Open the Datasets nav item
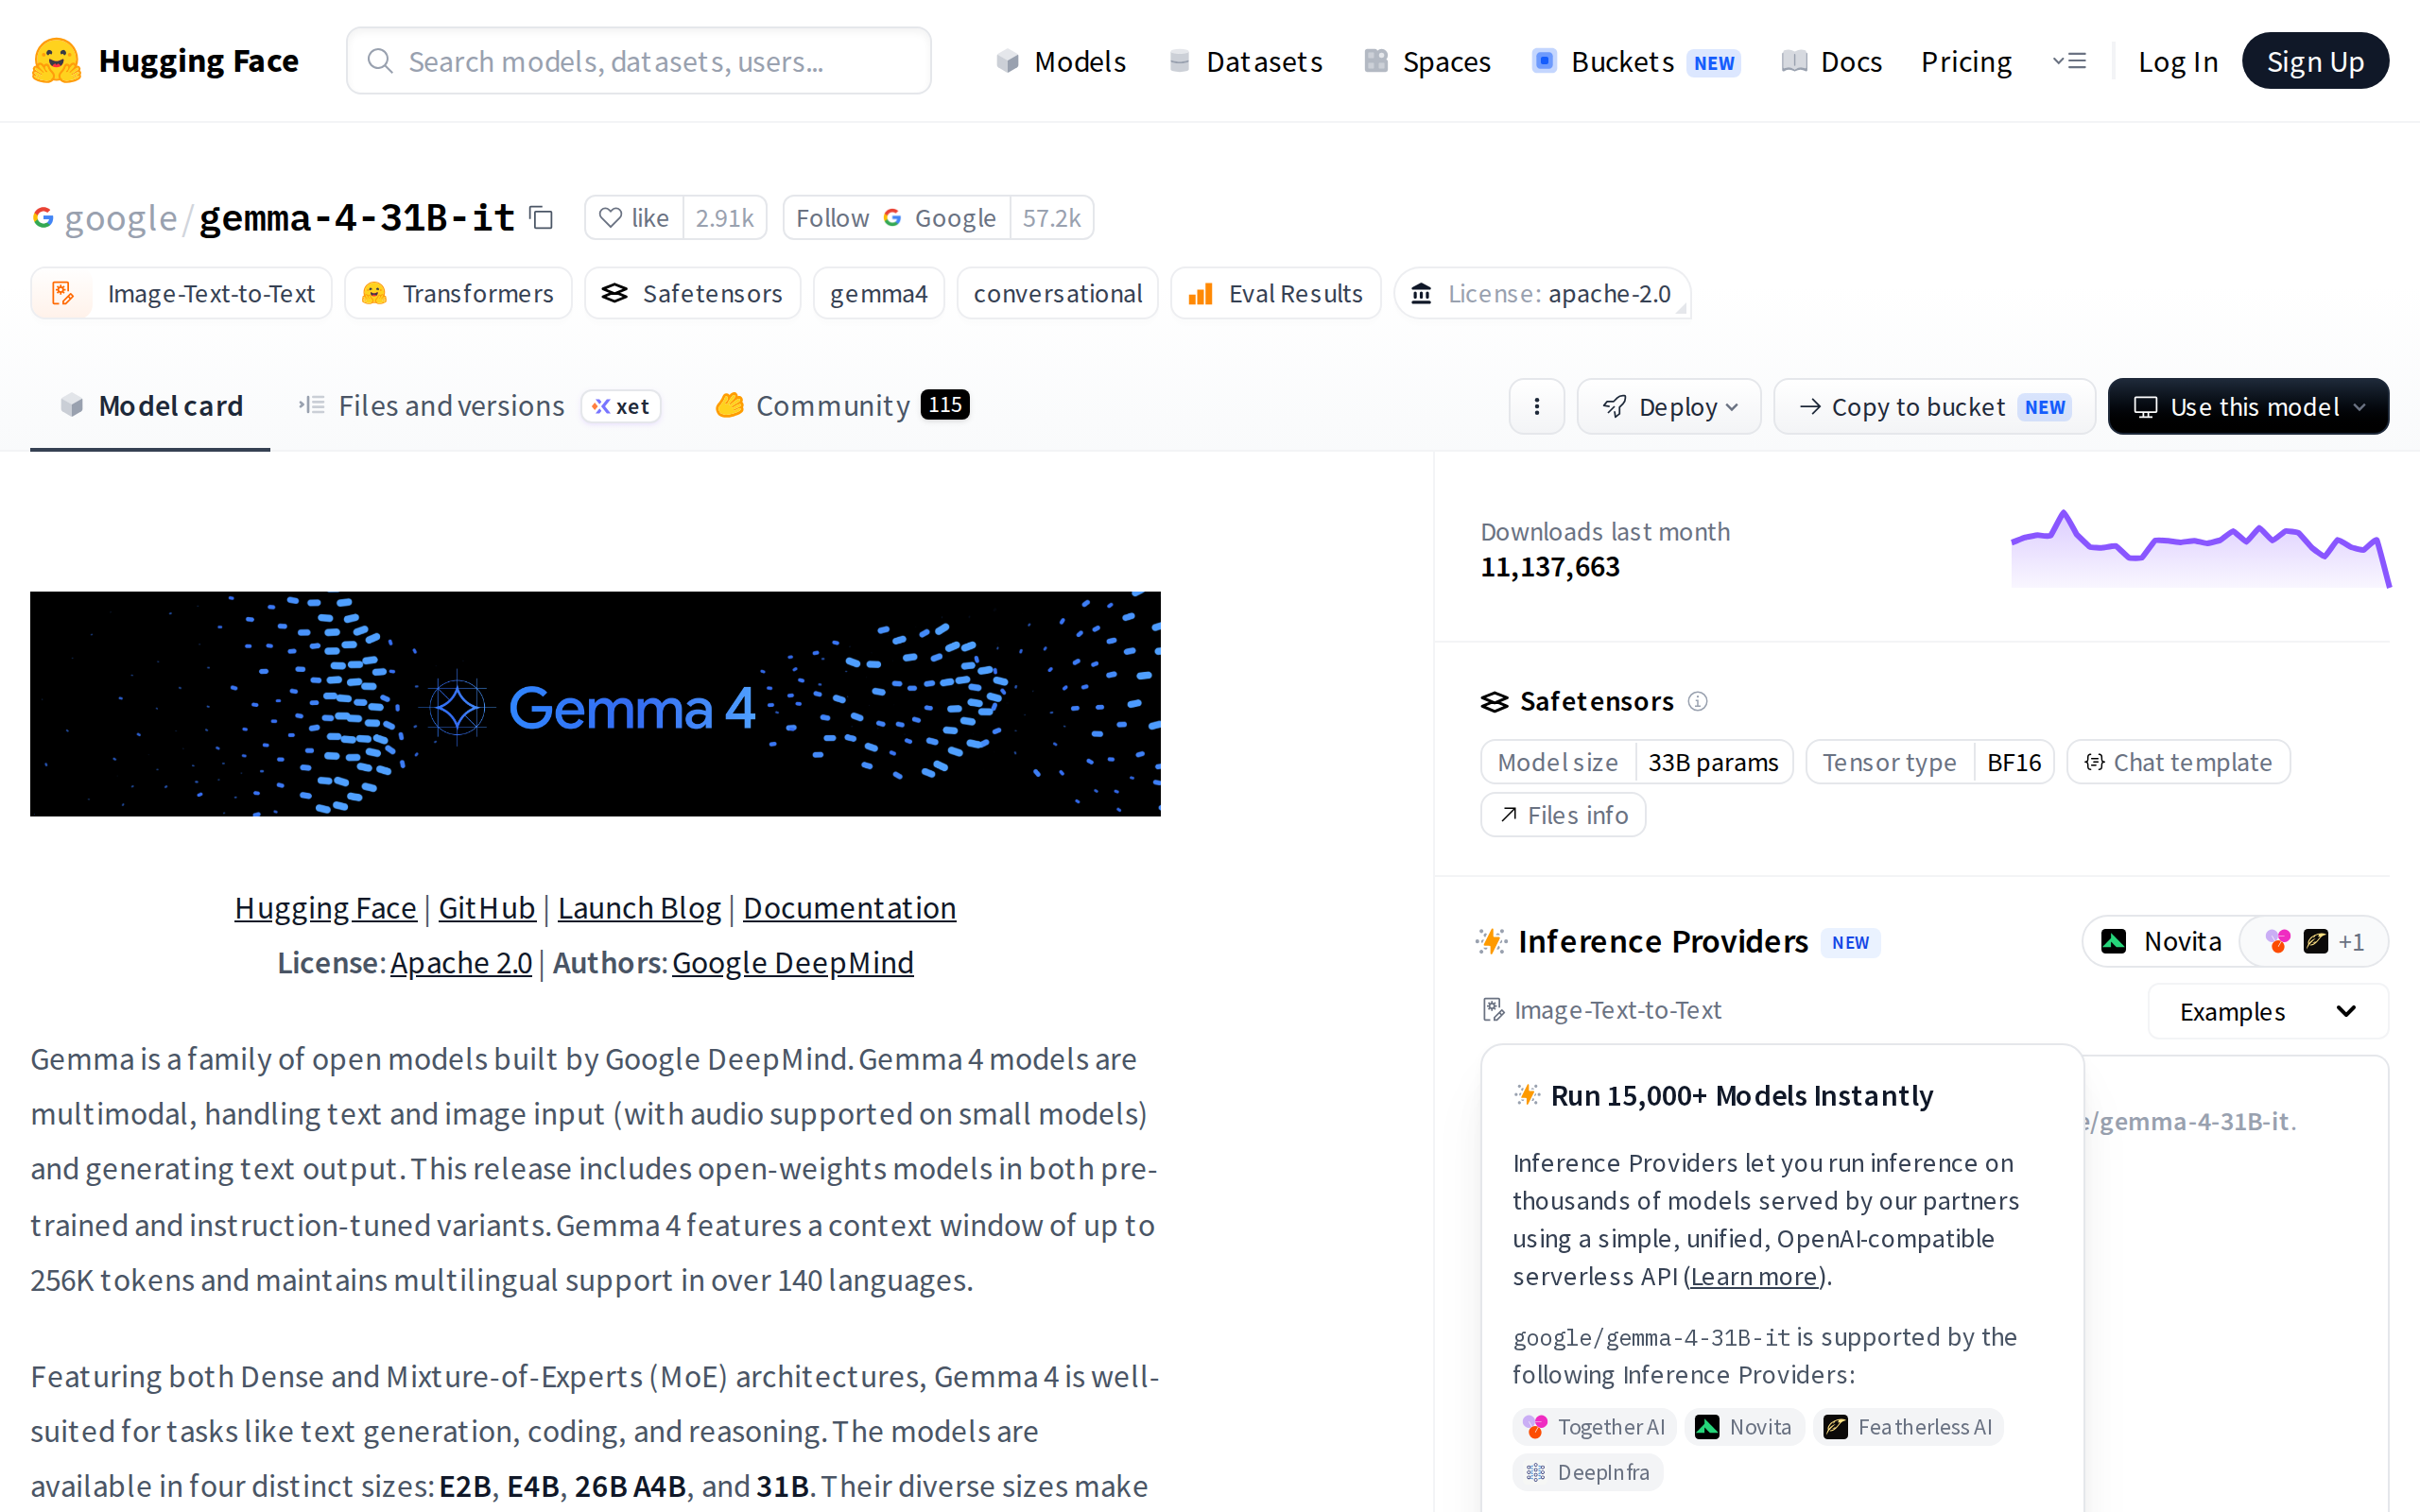This screenshot has height=1512, width=2420. 1245,61
